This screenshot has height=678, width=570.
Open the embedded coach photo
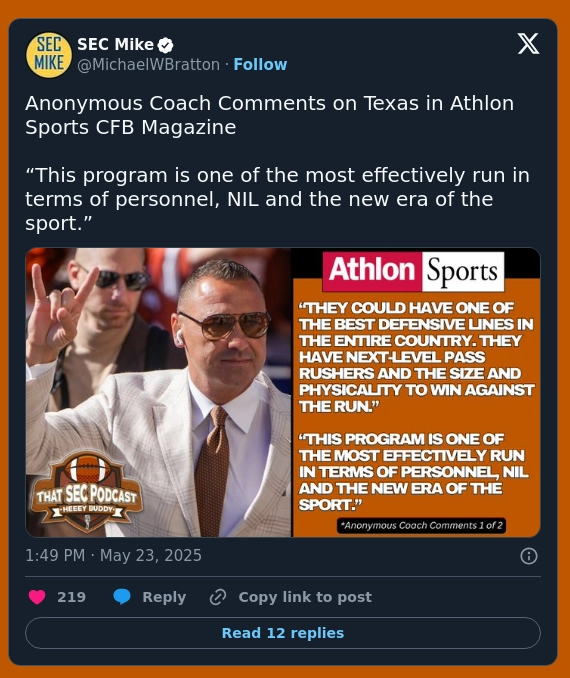point(158,392)
